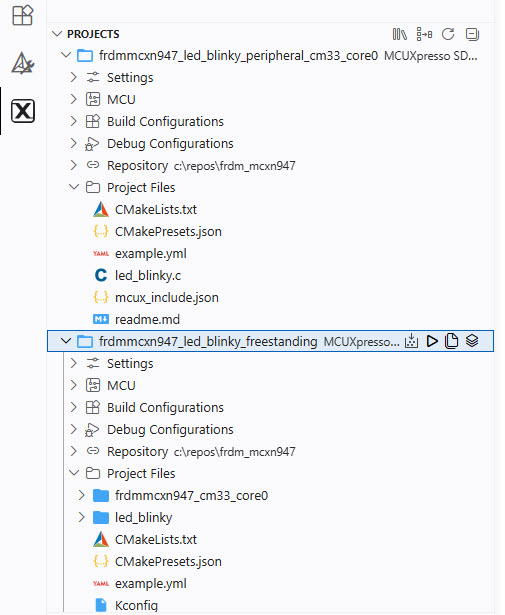Click the layers icon for led_blinky_freestanding project
The height and width of the screenshot is (615, 505).
pos(472,340)
